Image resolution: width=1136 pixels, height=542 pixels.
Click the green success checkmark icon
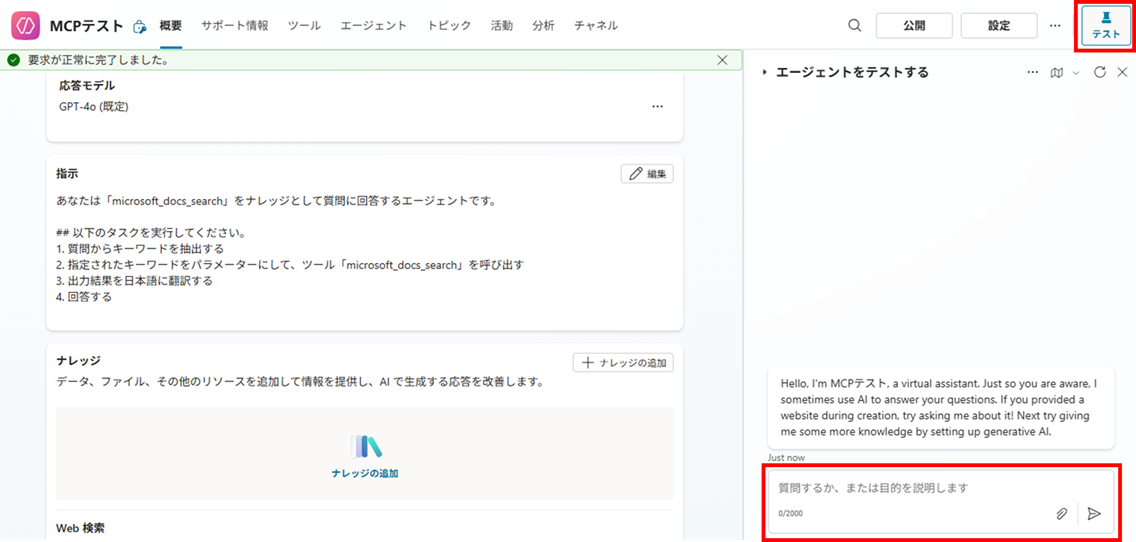pos(13,60)
